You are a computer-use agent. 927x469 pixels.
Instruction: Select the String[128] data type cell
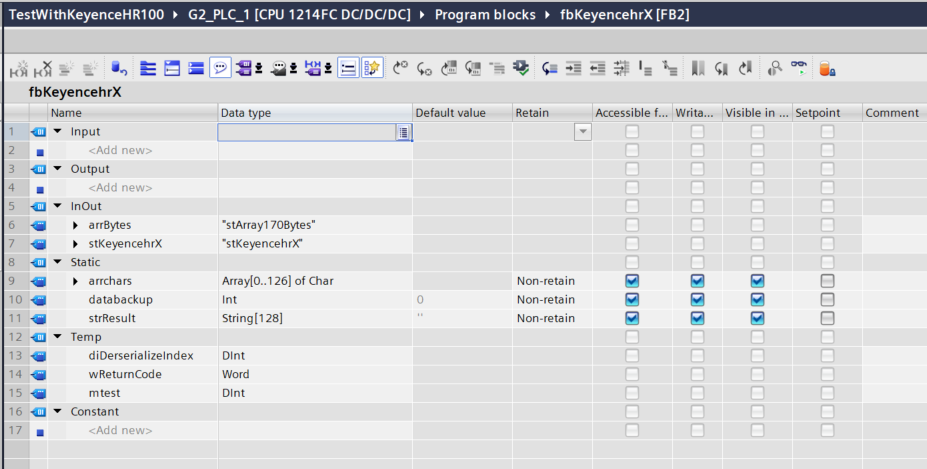coord(315,318)
